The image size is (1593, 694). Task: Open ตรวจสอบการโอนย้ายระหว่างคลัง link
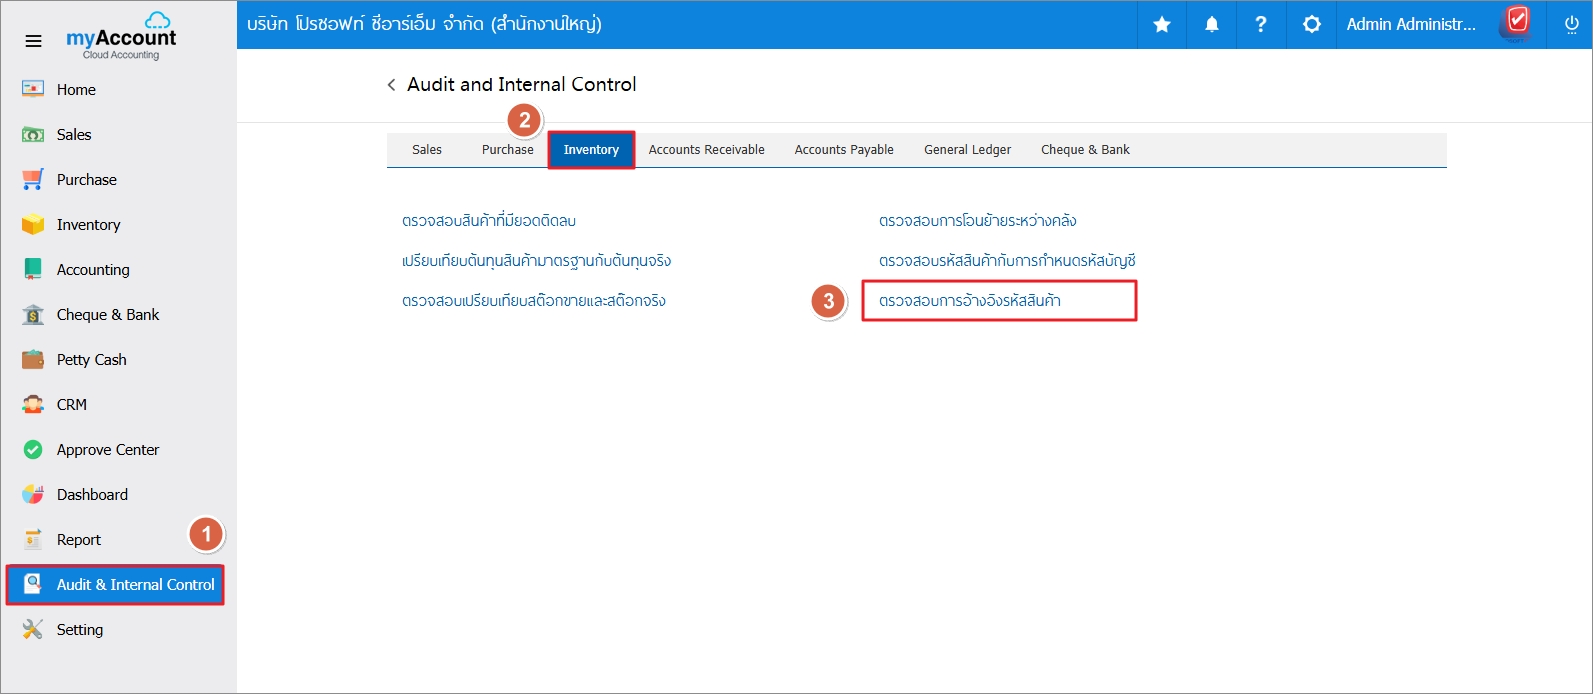click(x=977, y=221)
